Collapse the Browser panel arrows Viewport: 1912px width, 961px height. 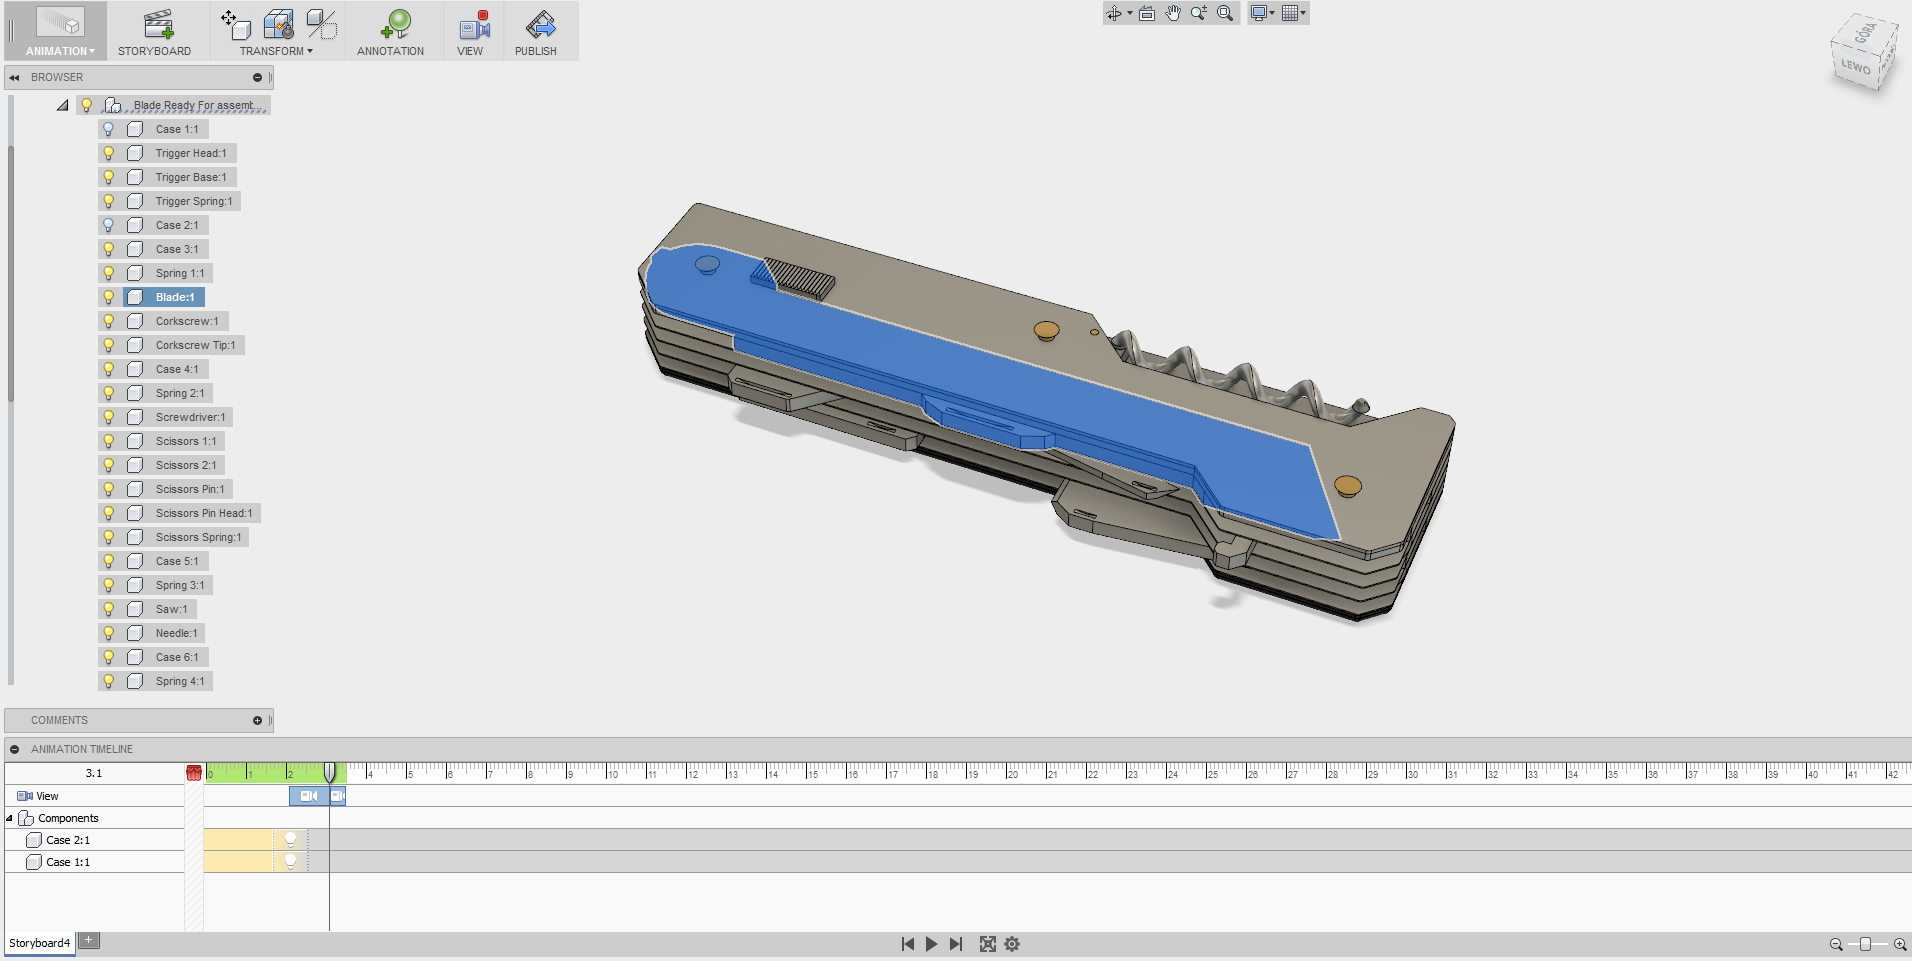click(15, 77)
